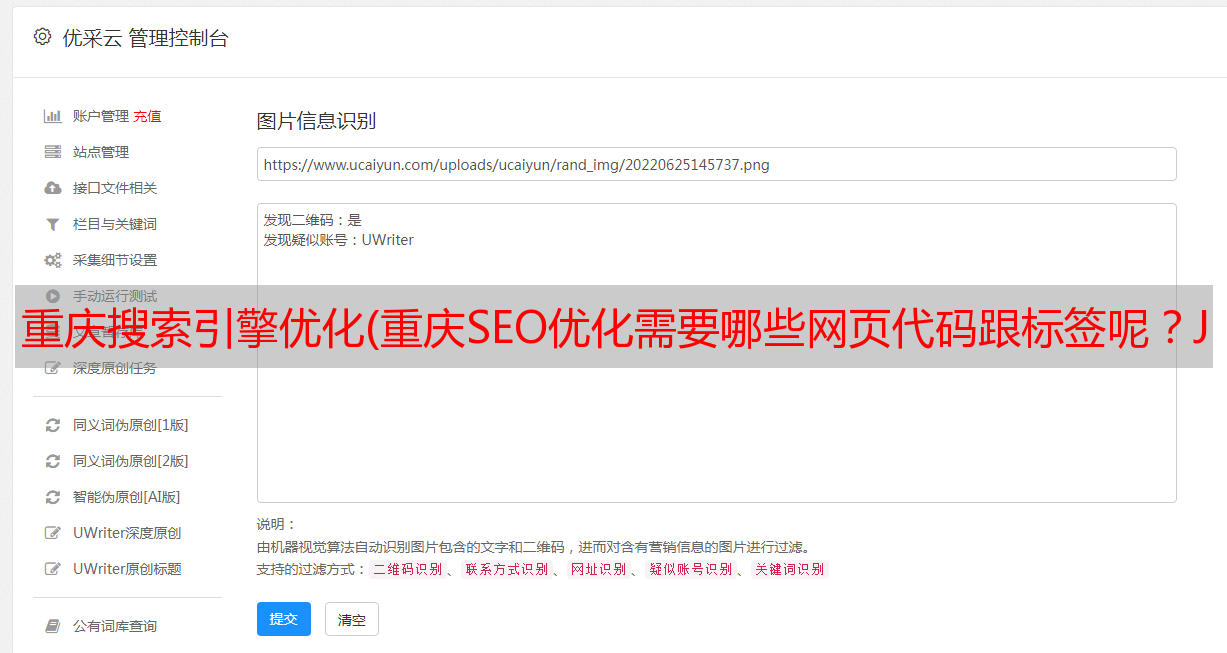
Task: Submit with the blue 提交 button
Action: 284,619
